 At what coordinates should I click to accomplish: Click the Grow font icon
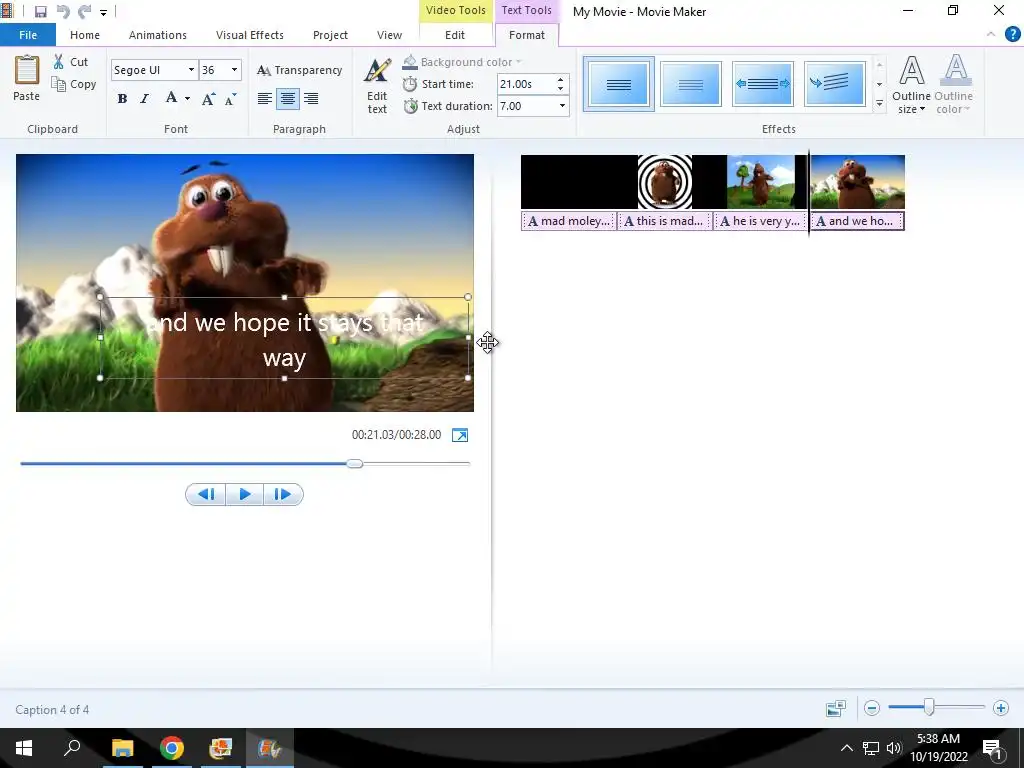(208, 99)
